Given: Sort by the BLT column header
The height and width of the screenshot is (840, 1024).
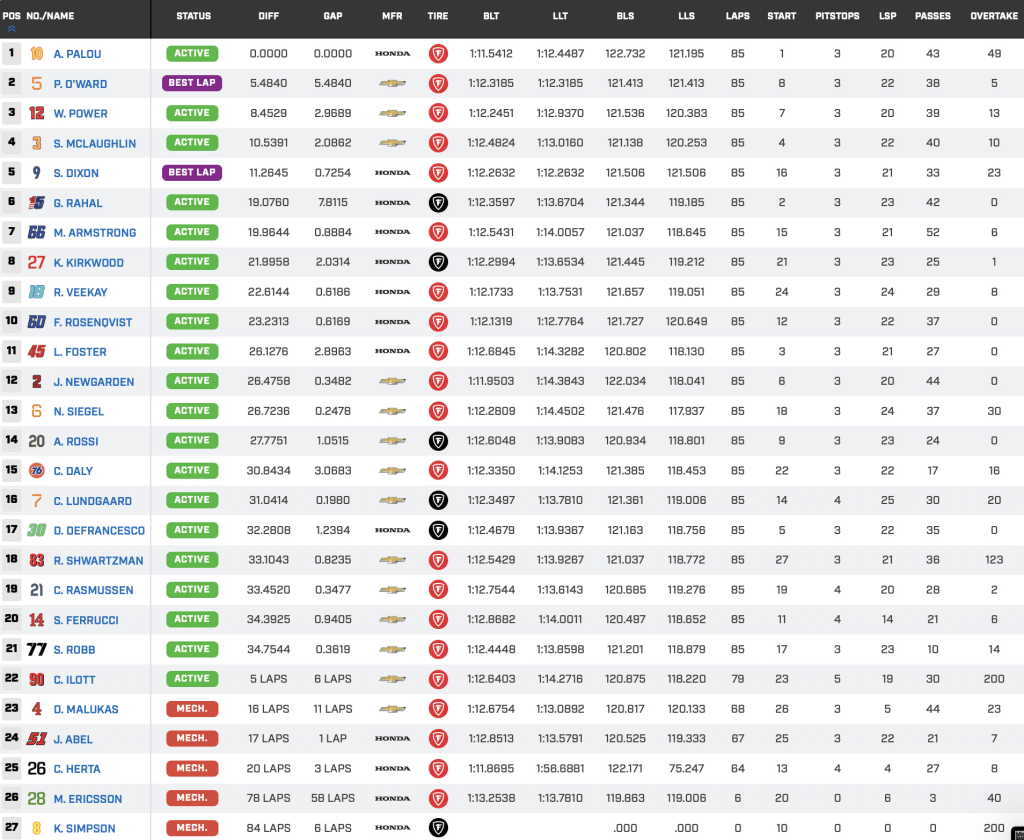Looking at the screenshot, I should tap(491, 16).
